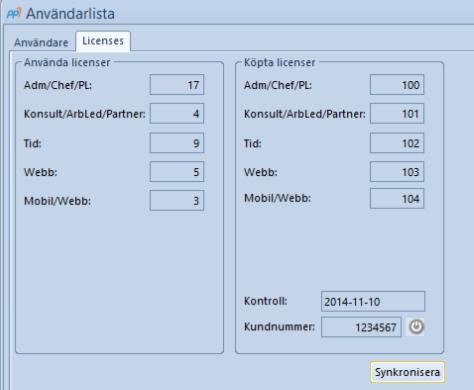474x390 pixels.
Task: Click Tid label under Använda licenser
Action: tap(33, 143)
